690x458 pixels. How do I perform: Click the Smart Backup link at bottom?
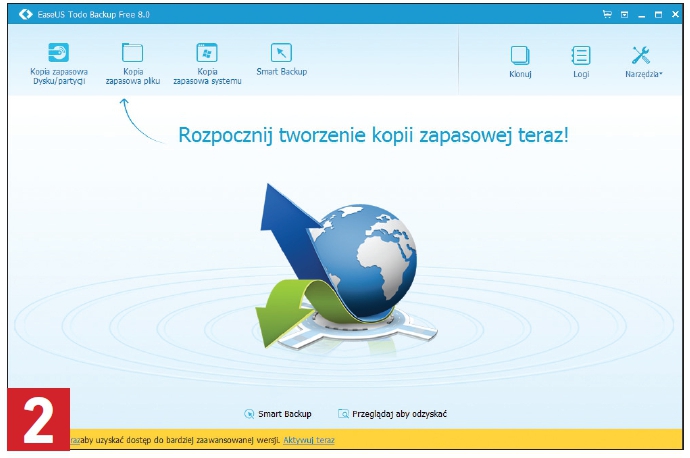click(x=278, y=414)
